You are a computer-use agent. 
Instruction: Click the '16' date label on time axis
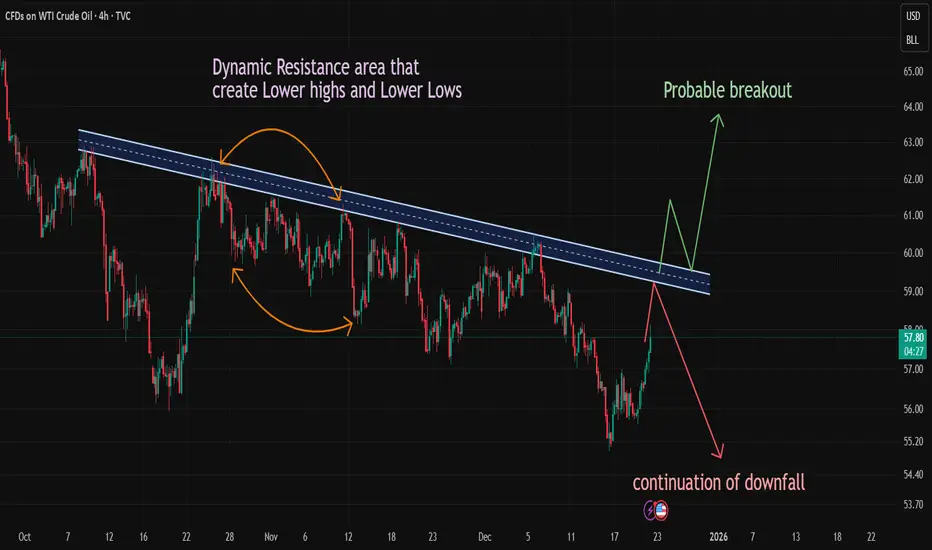[143, 537]
